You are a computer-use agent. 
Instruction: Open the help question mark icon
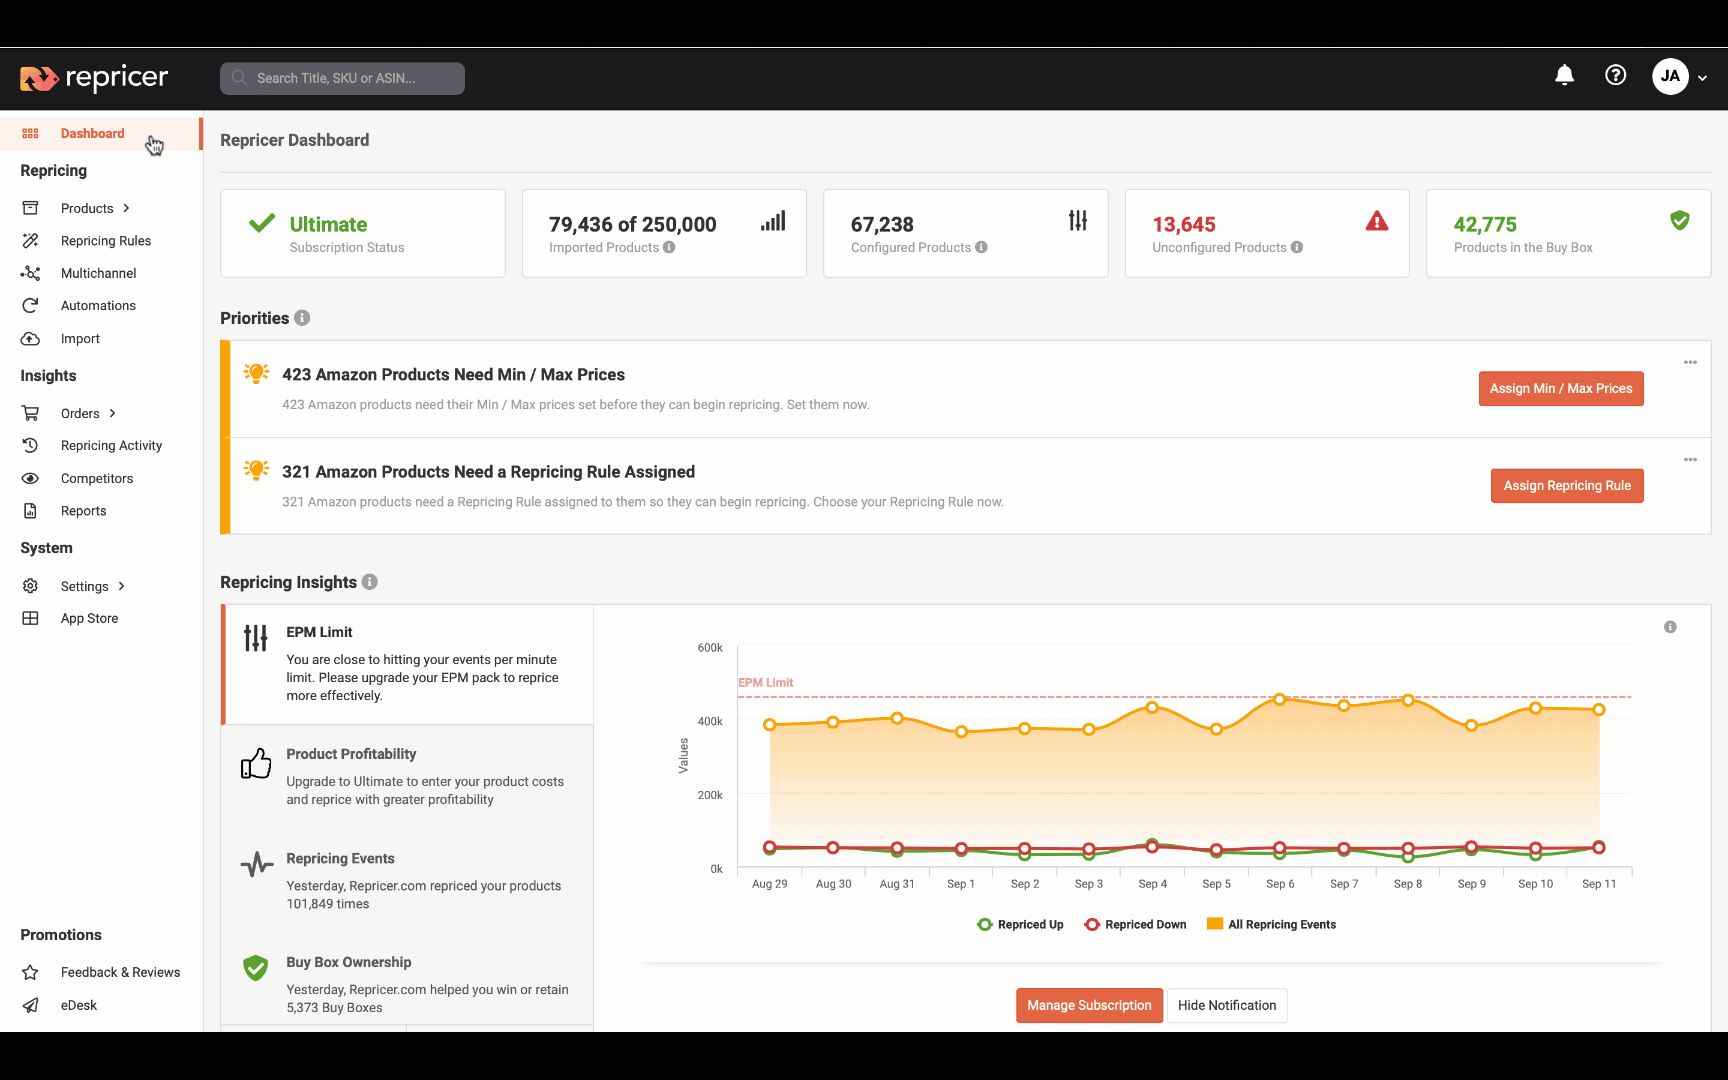click(x=1616, y=75)
